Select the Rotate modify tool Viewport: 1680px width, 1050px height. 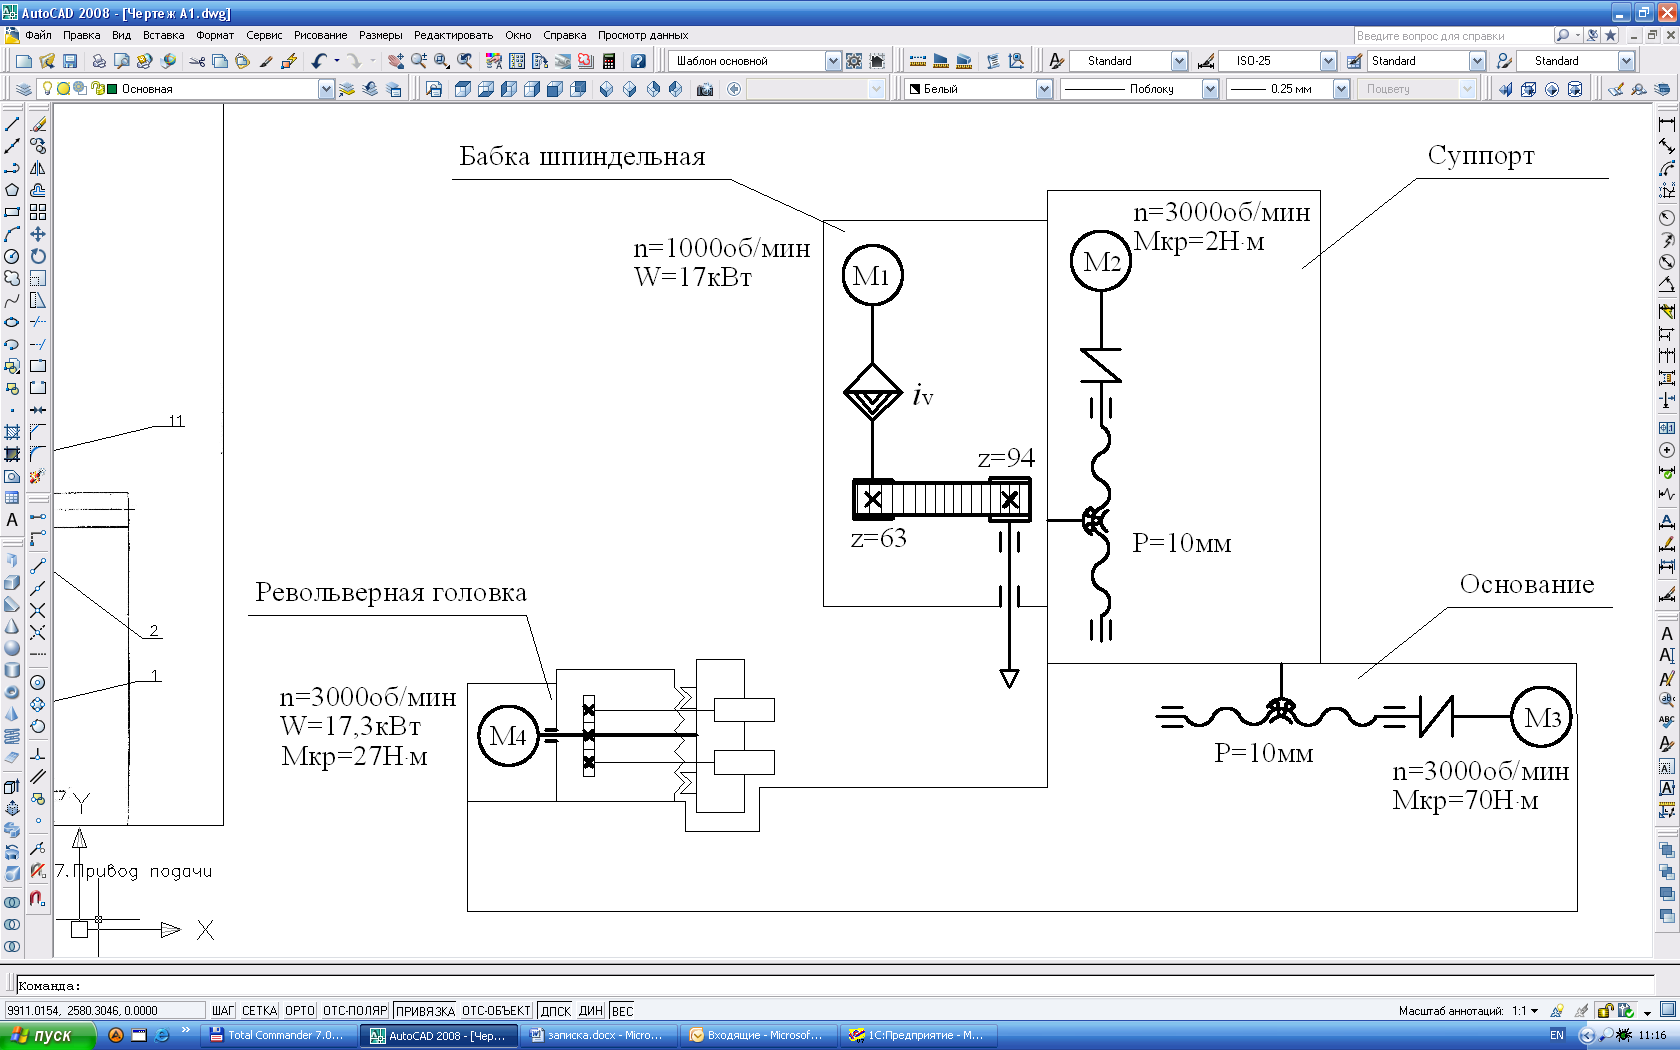[x=38, y=256]
